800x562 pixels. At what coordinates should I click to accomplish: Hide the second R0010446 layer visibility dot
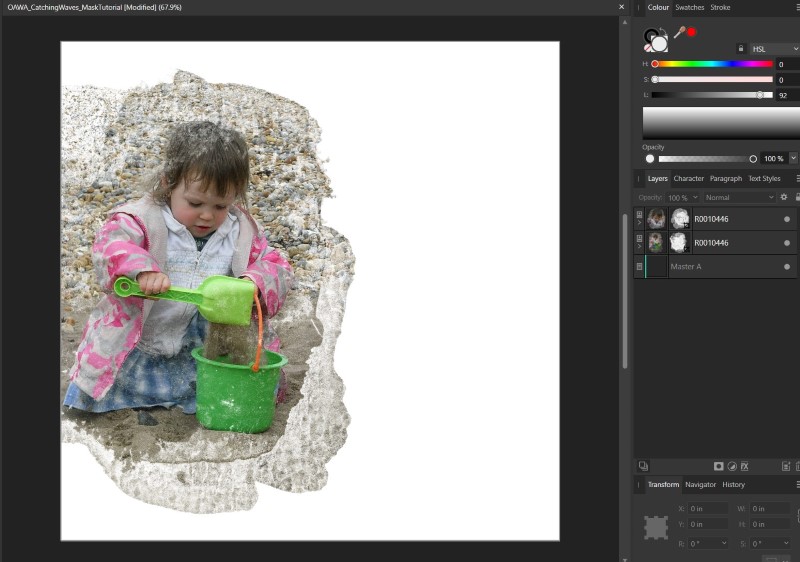click(x=787, y=243)
